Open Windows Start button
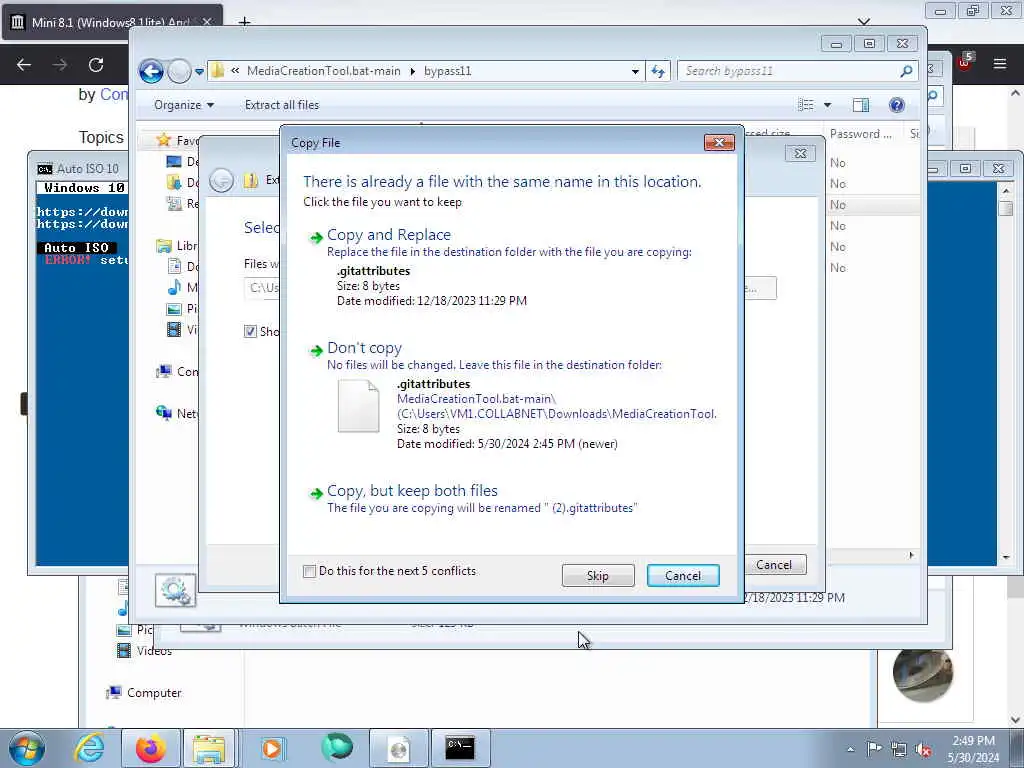 point(27,748)
